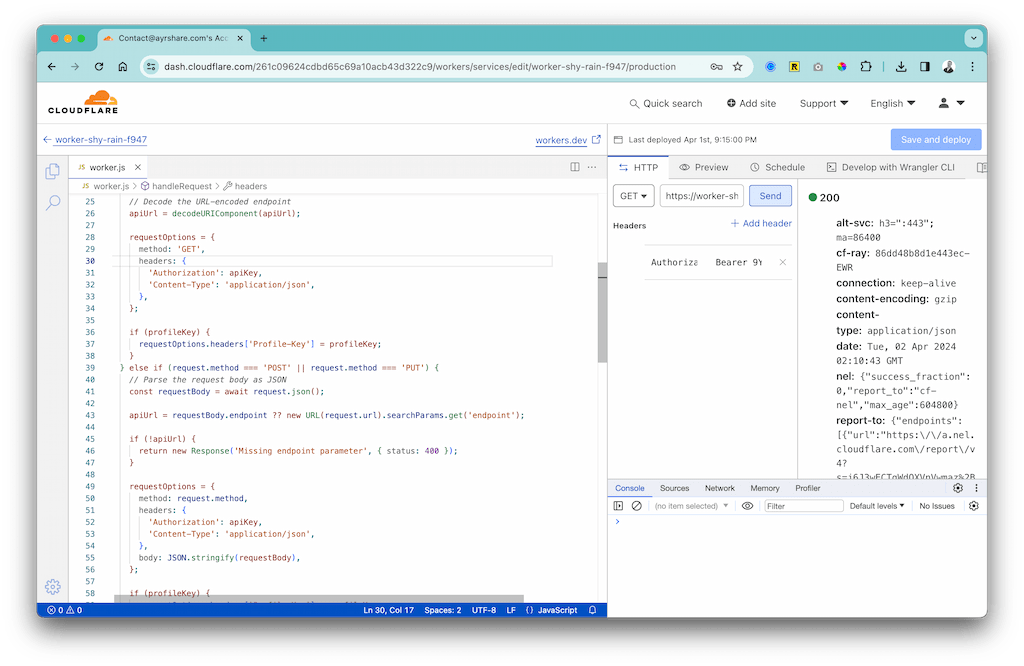The image size is (1024, 666).
Task: Toggle the console sidebar panel icon
Action: click(618, 506)
